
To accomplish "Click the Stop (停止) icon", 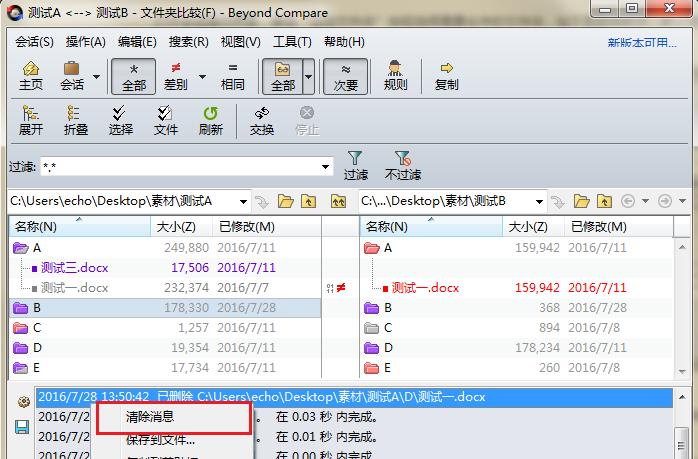I will 307,112.
